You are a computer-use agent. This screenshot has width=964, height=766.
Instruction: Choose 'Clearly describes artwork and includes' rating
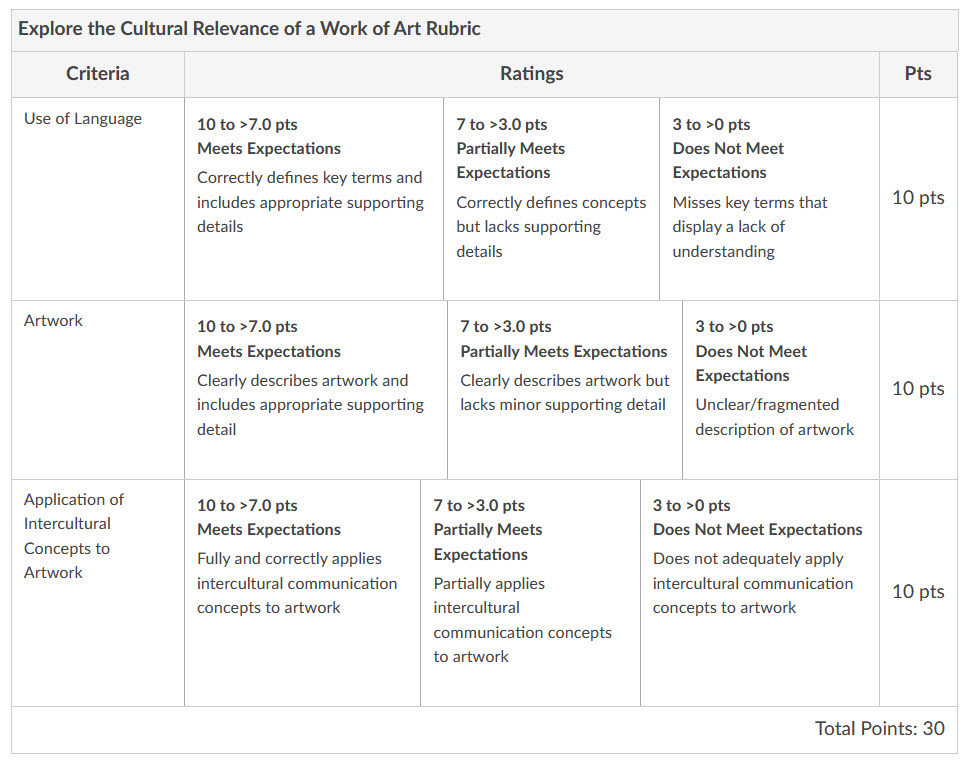pos(316,390)
